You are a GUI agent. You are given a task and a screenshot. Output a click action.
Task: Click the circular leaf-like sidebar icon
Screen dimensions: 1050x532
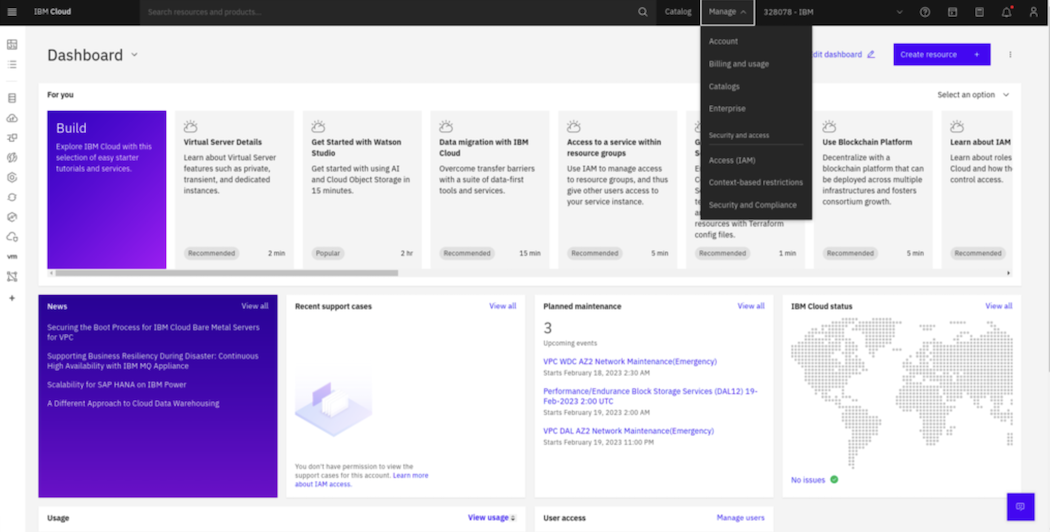tap(12, 157)
